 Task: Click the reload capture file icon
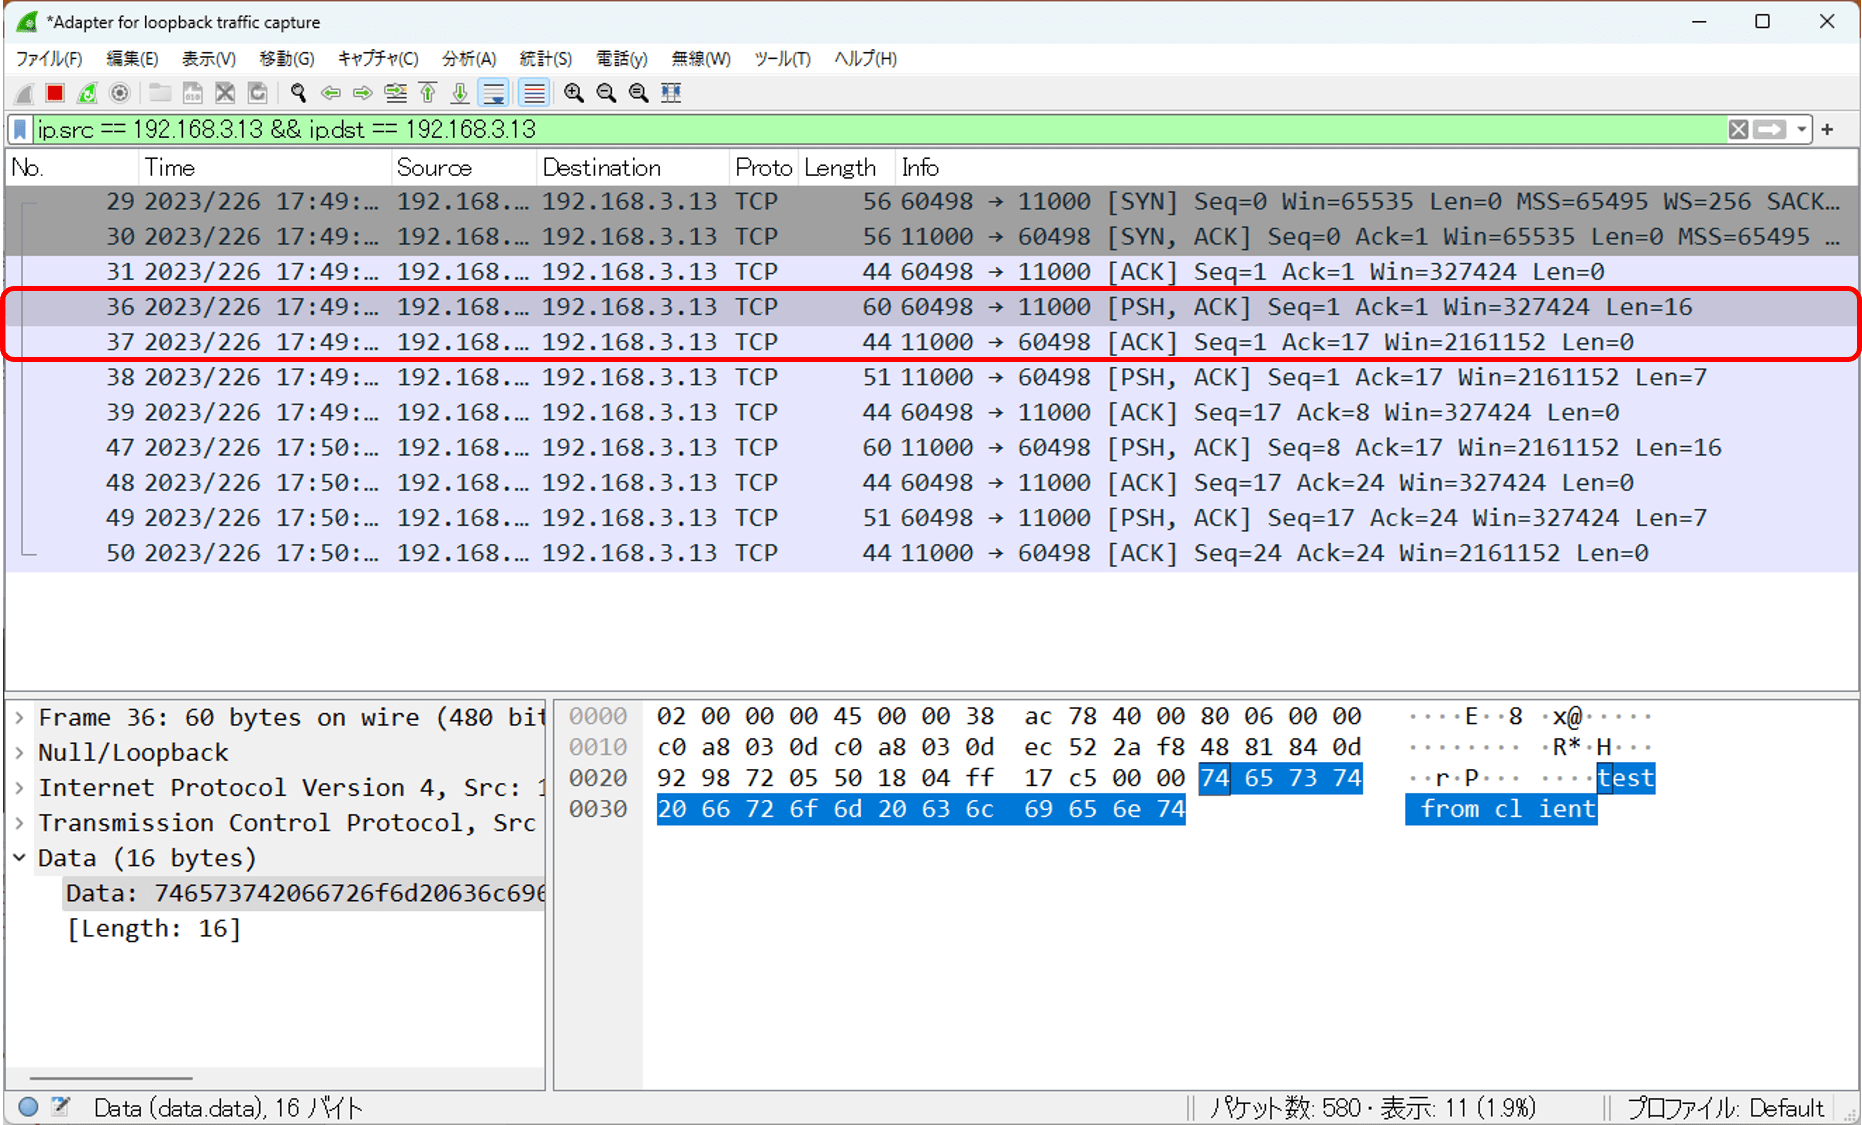coord(258,93)
